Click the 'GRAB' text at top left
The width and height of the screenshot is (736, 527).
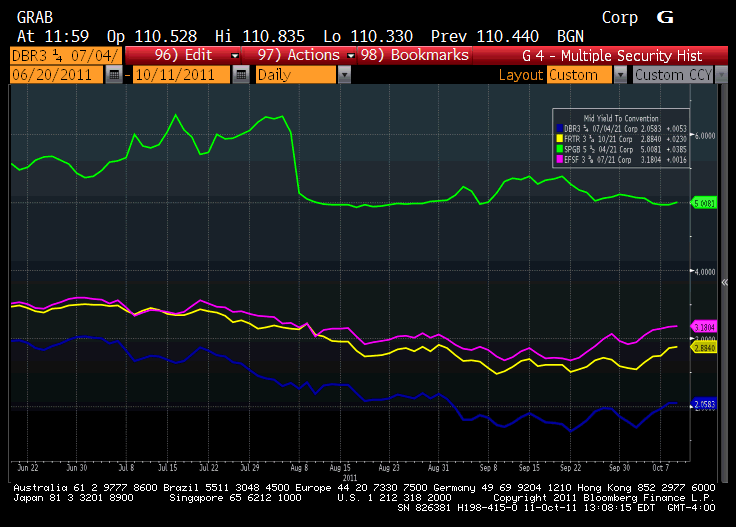tap(35, 17)
